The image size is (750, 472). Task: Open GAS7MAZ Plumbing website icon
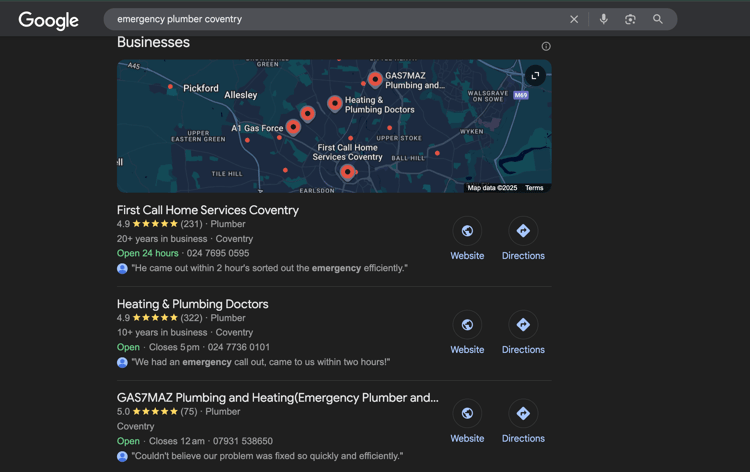tap(467, 413)
